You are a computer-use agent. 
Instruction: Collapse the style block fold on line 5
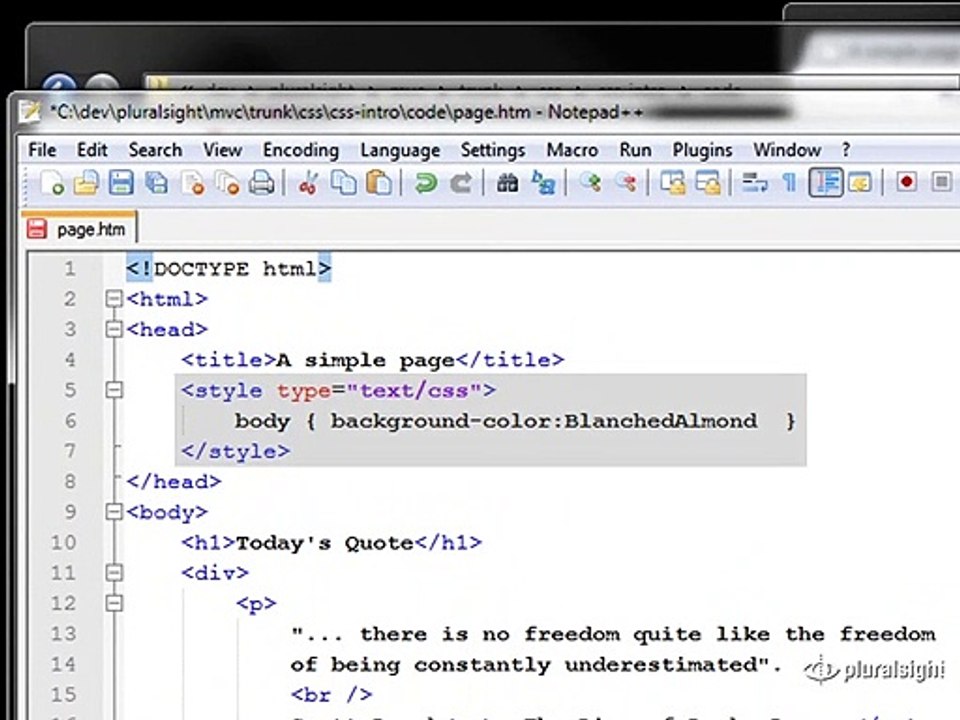[114, 390]
